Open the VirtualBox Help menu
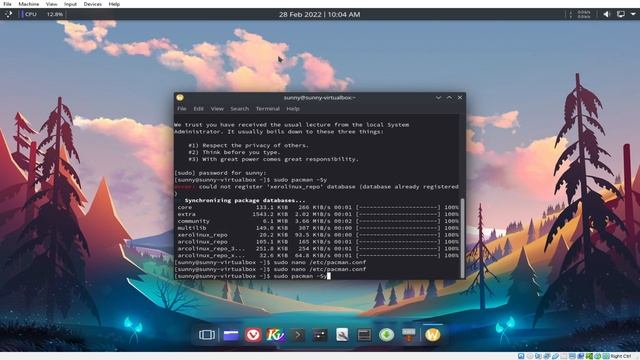The width and height of the screenshot is (640, 360). (114, 4)
